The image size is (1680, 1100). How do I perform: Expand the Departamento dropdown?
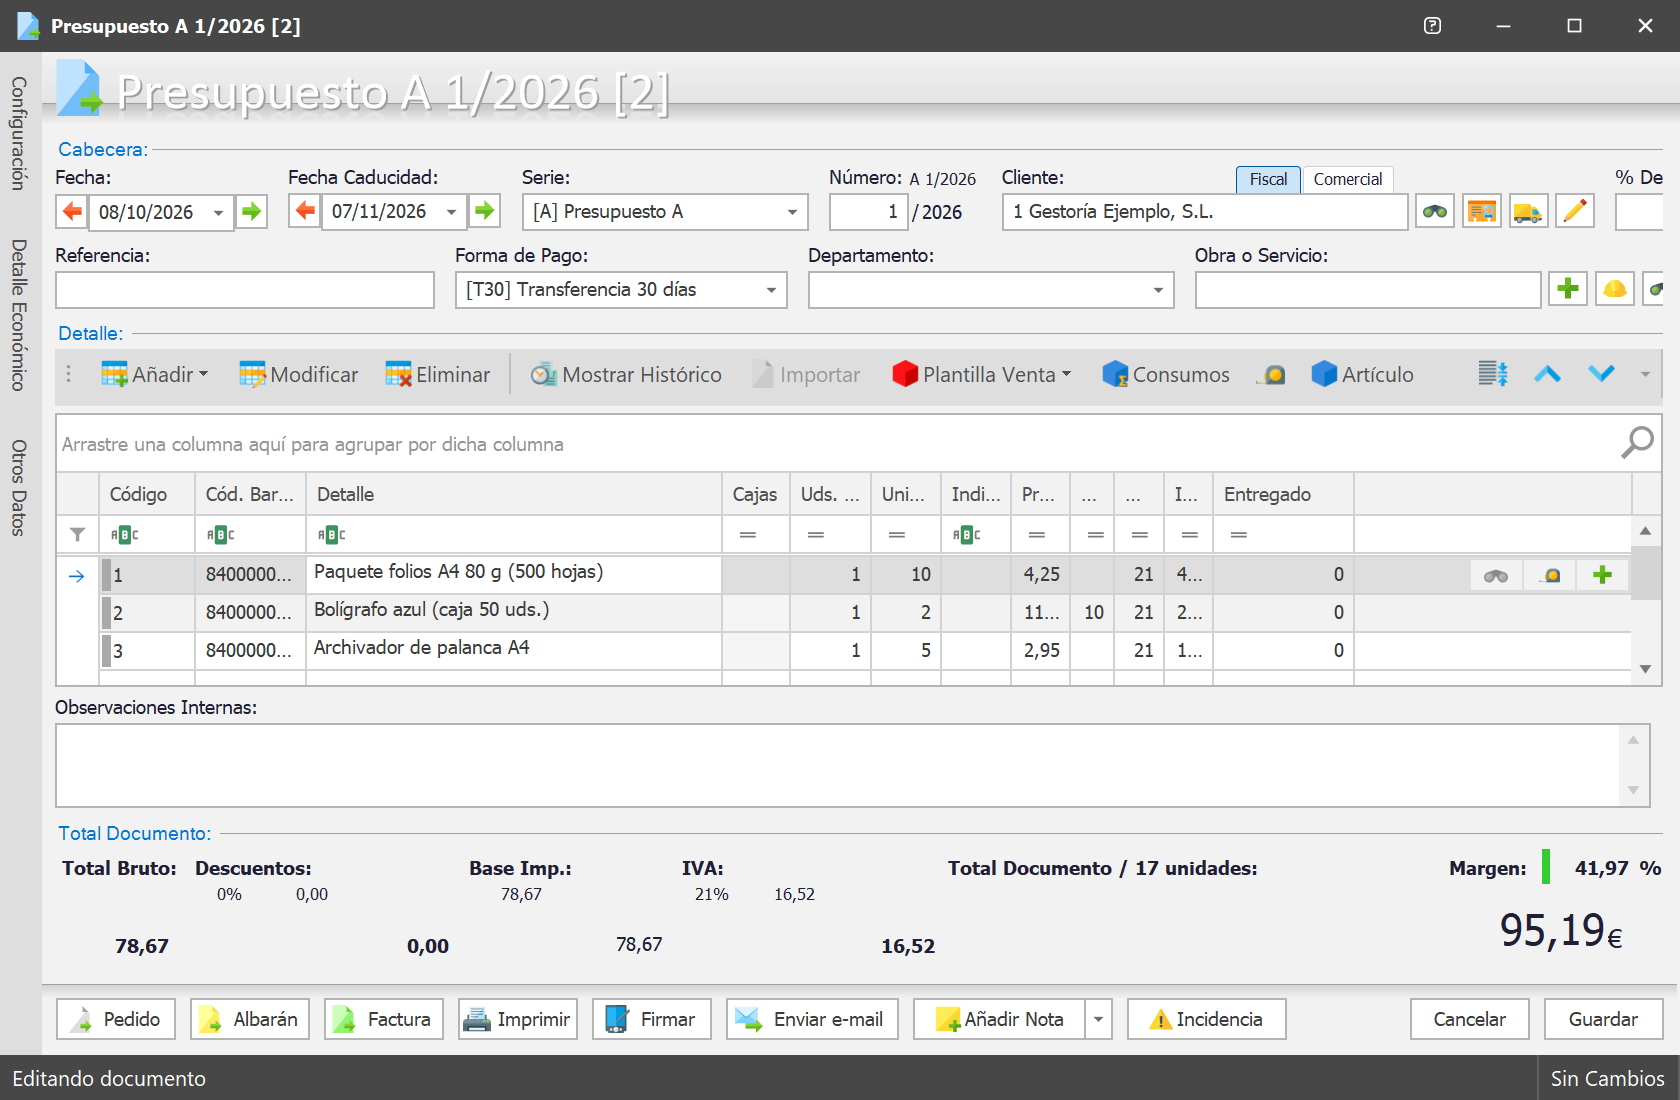(x=1158, y=290)
